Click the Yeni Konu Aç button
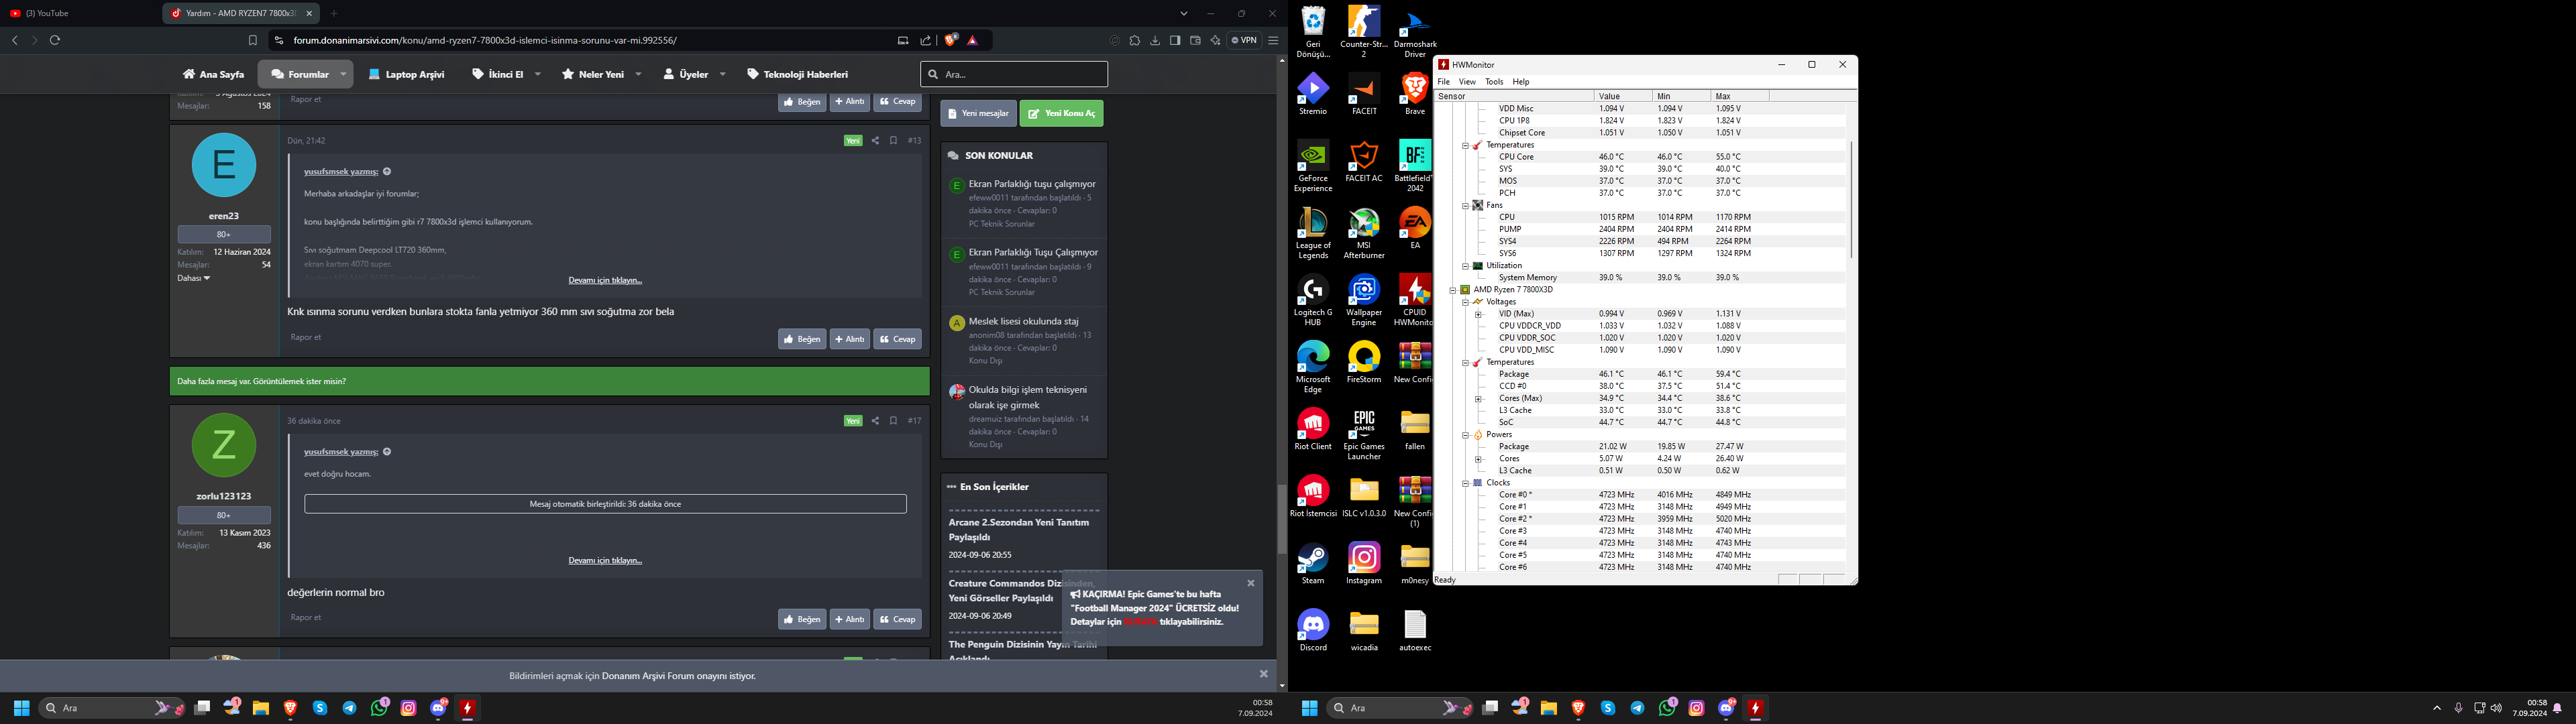Viewport: 2576px width, 724px height. pos(1061,114)
